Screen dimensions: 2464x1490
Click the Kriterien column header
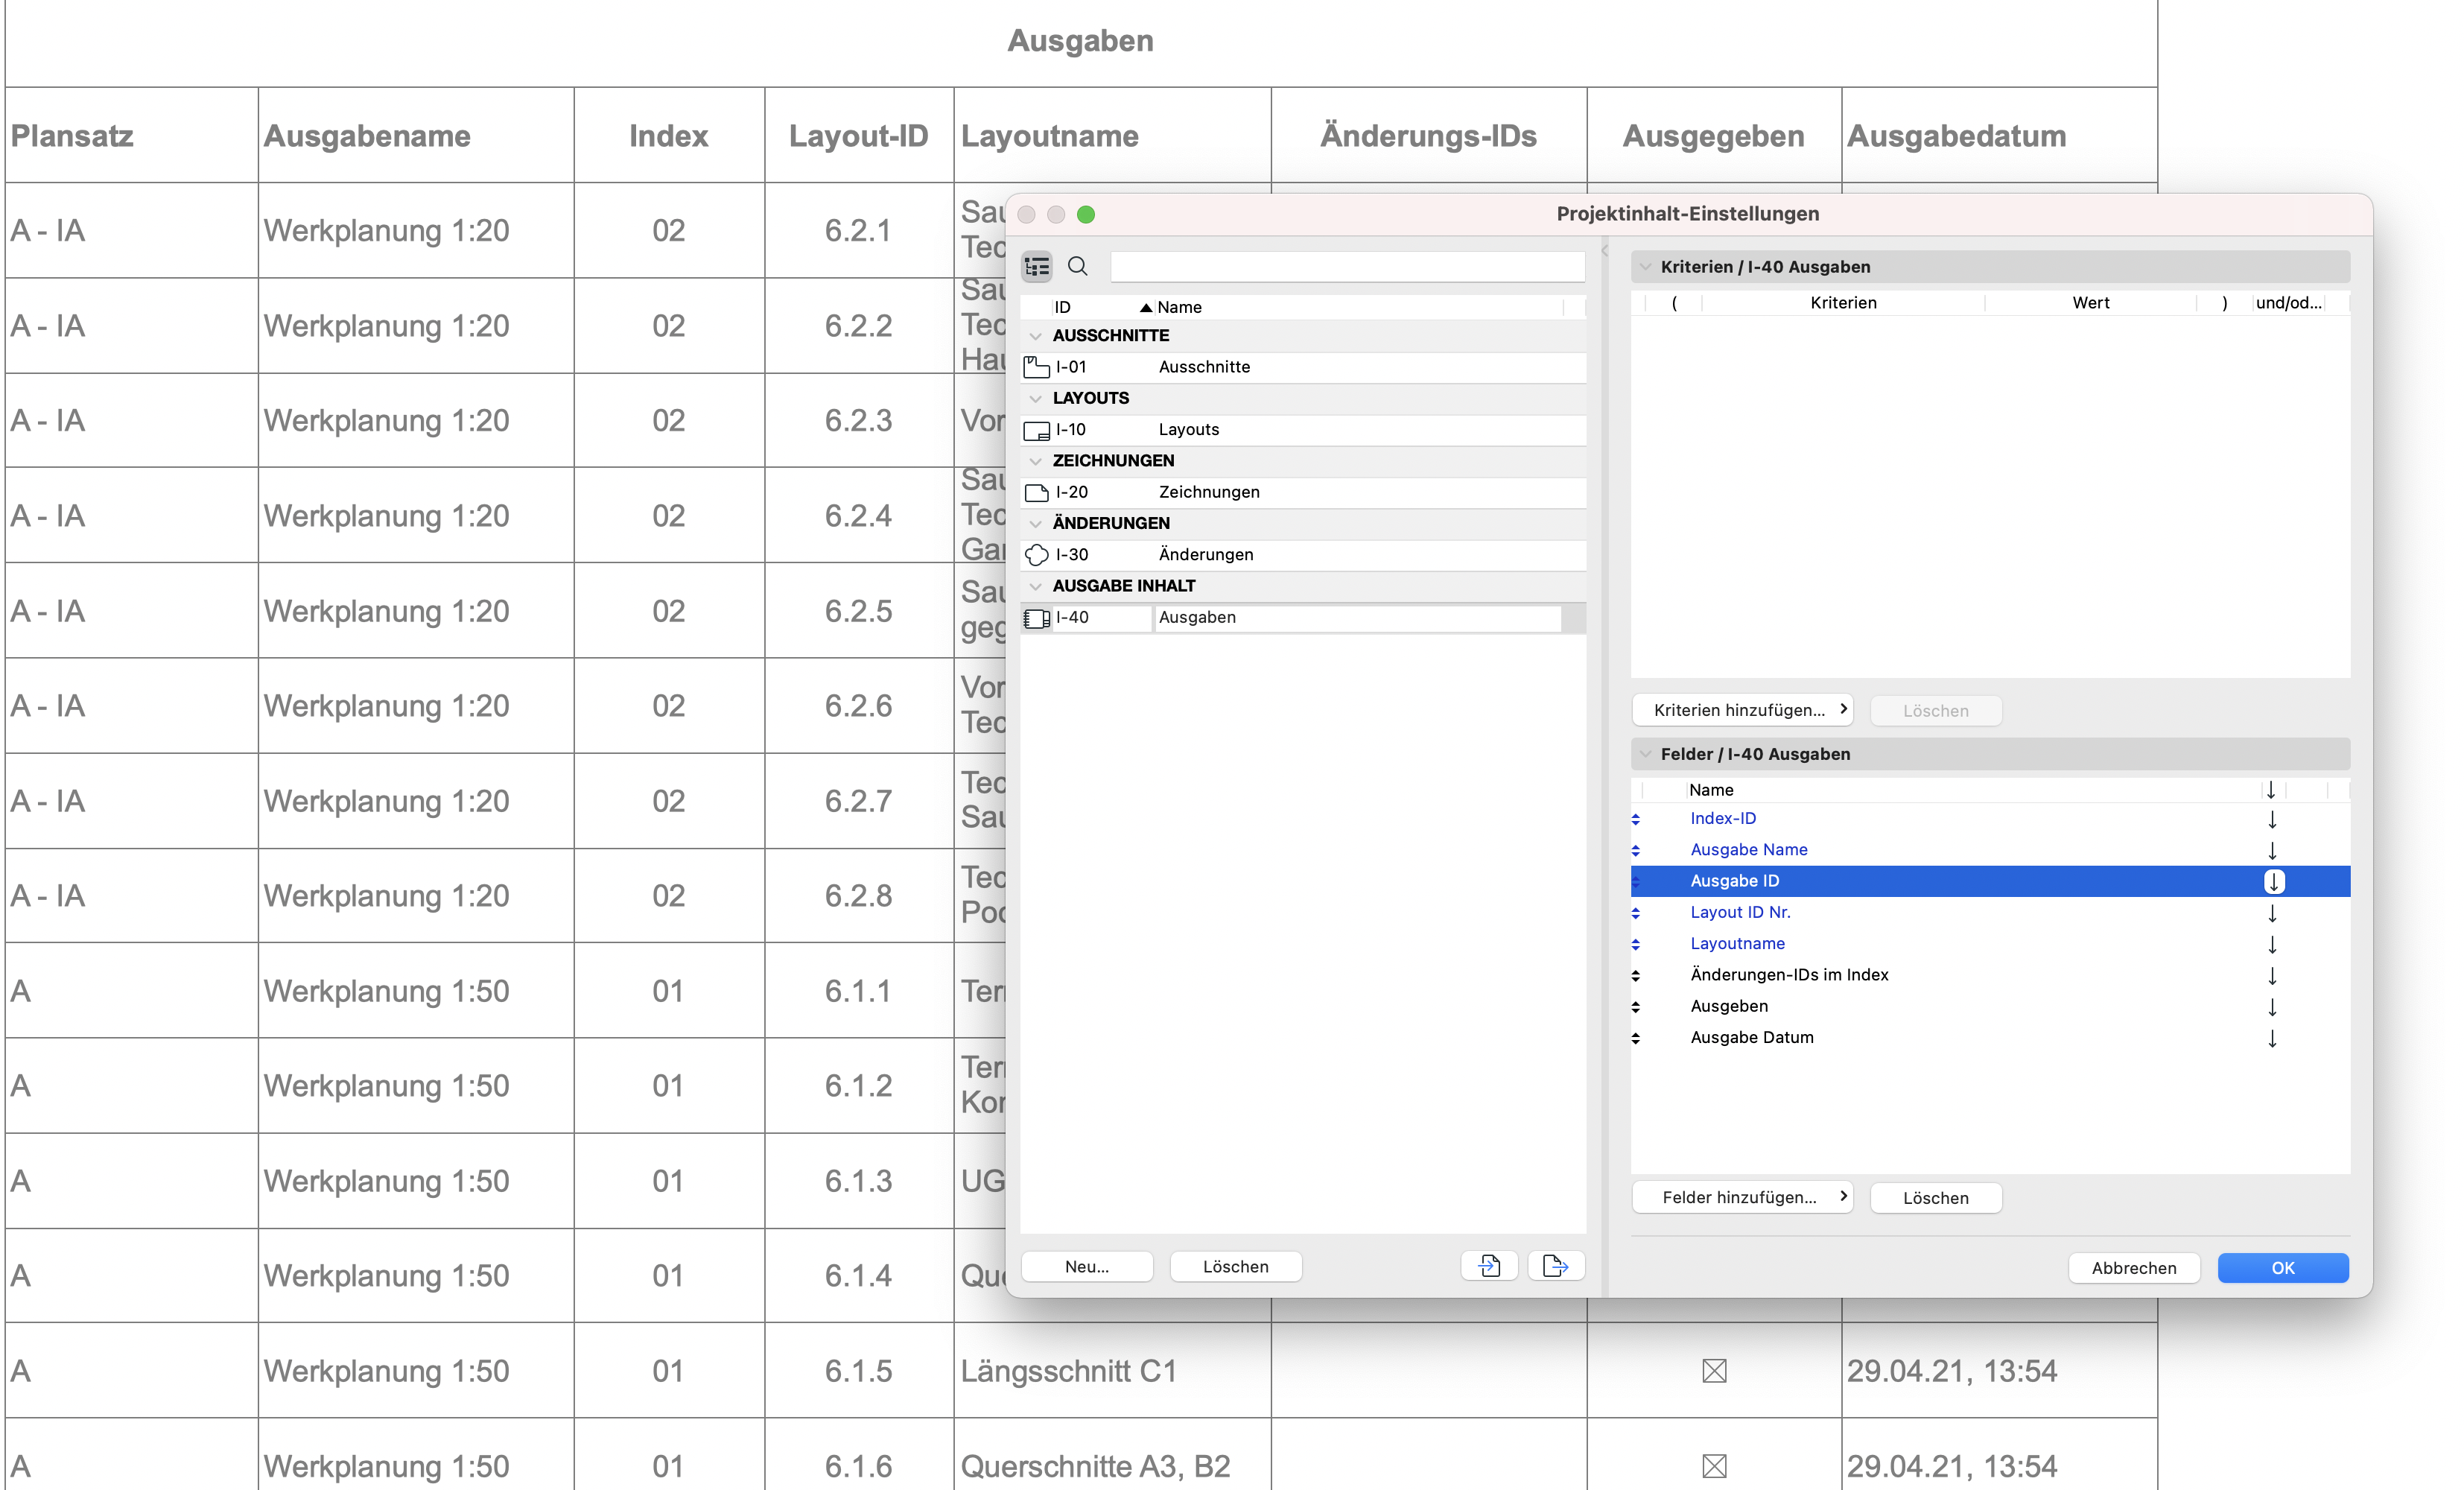1843,303
